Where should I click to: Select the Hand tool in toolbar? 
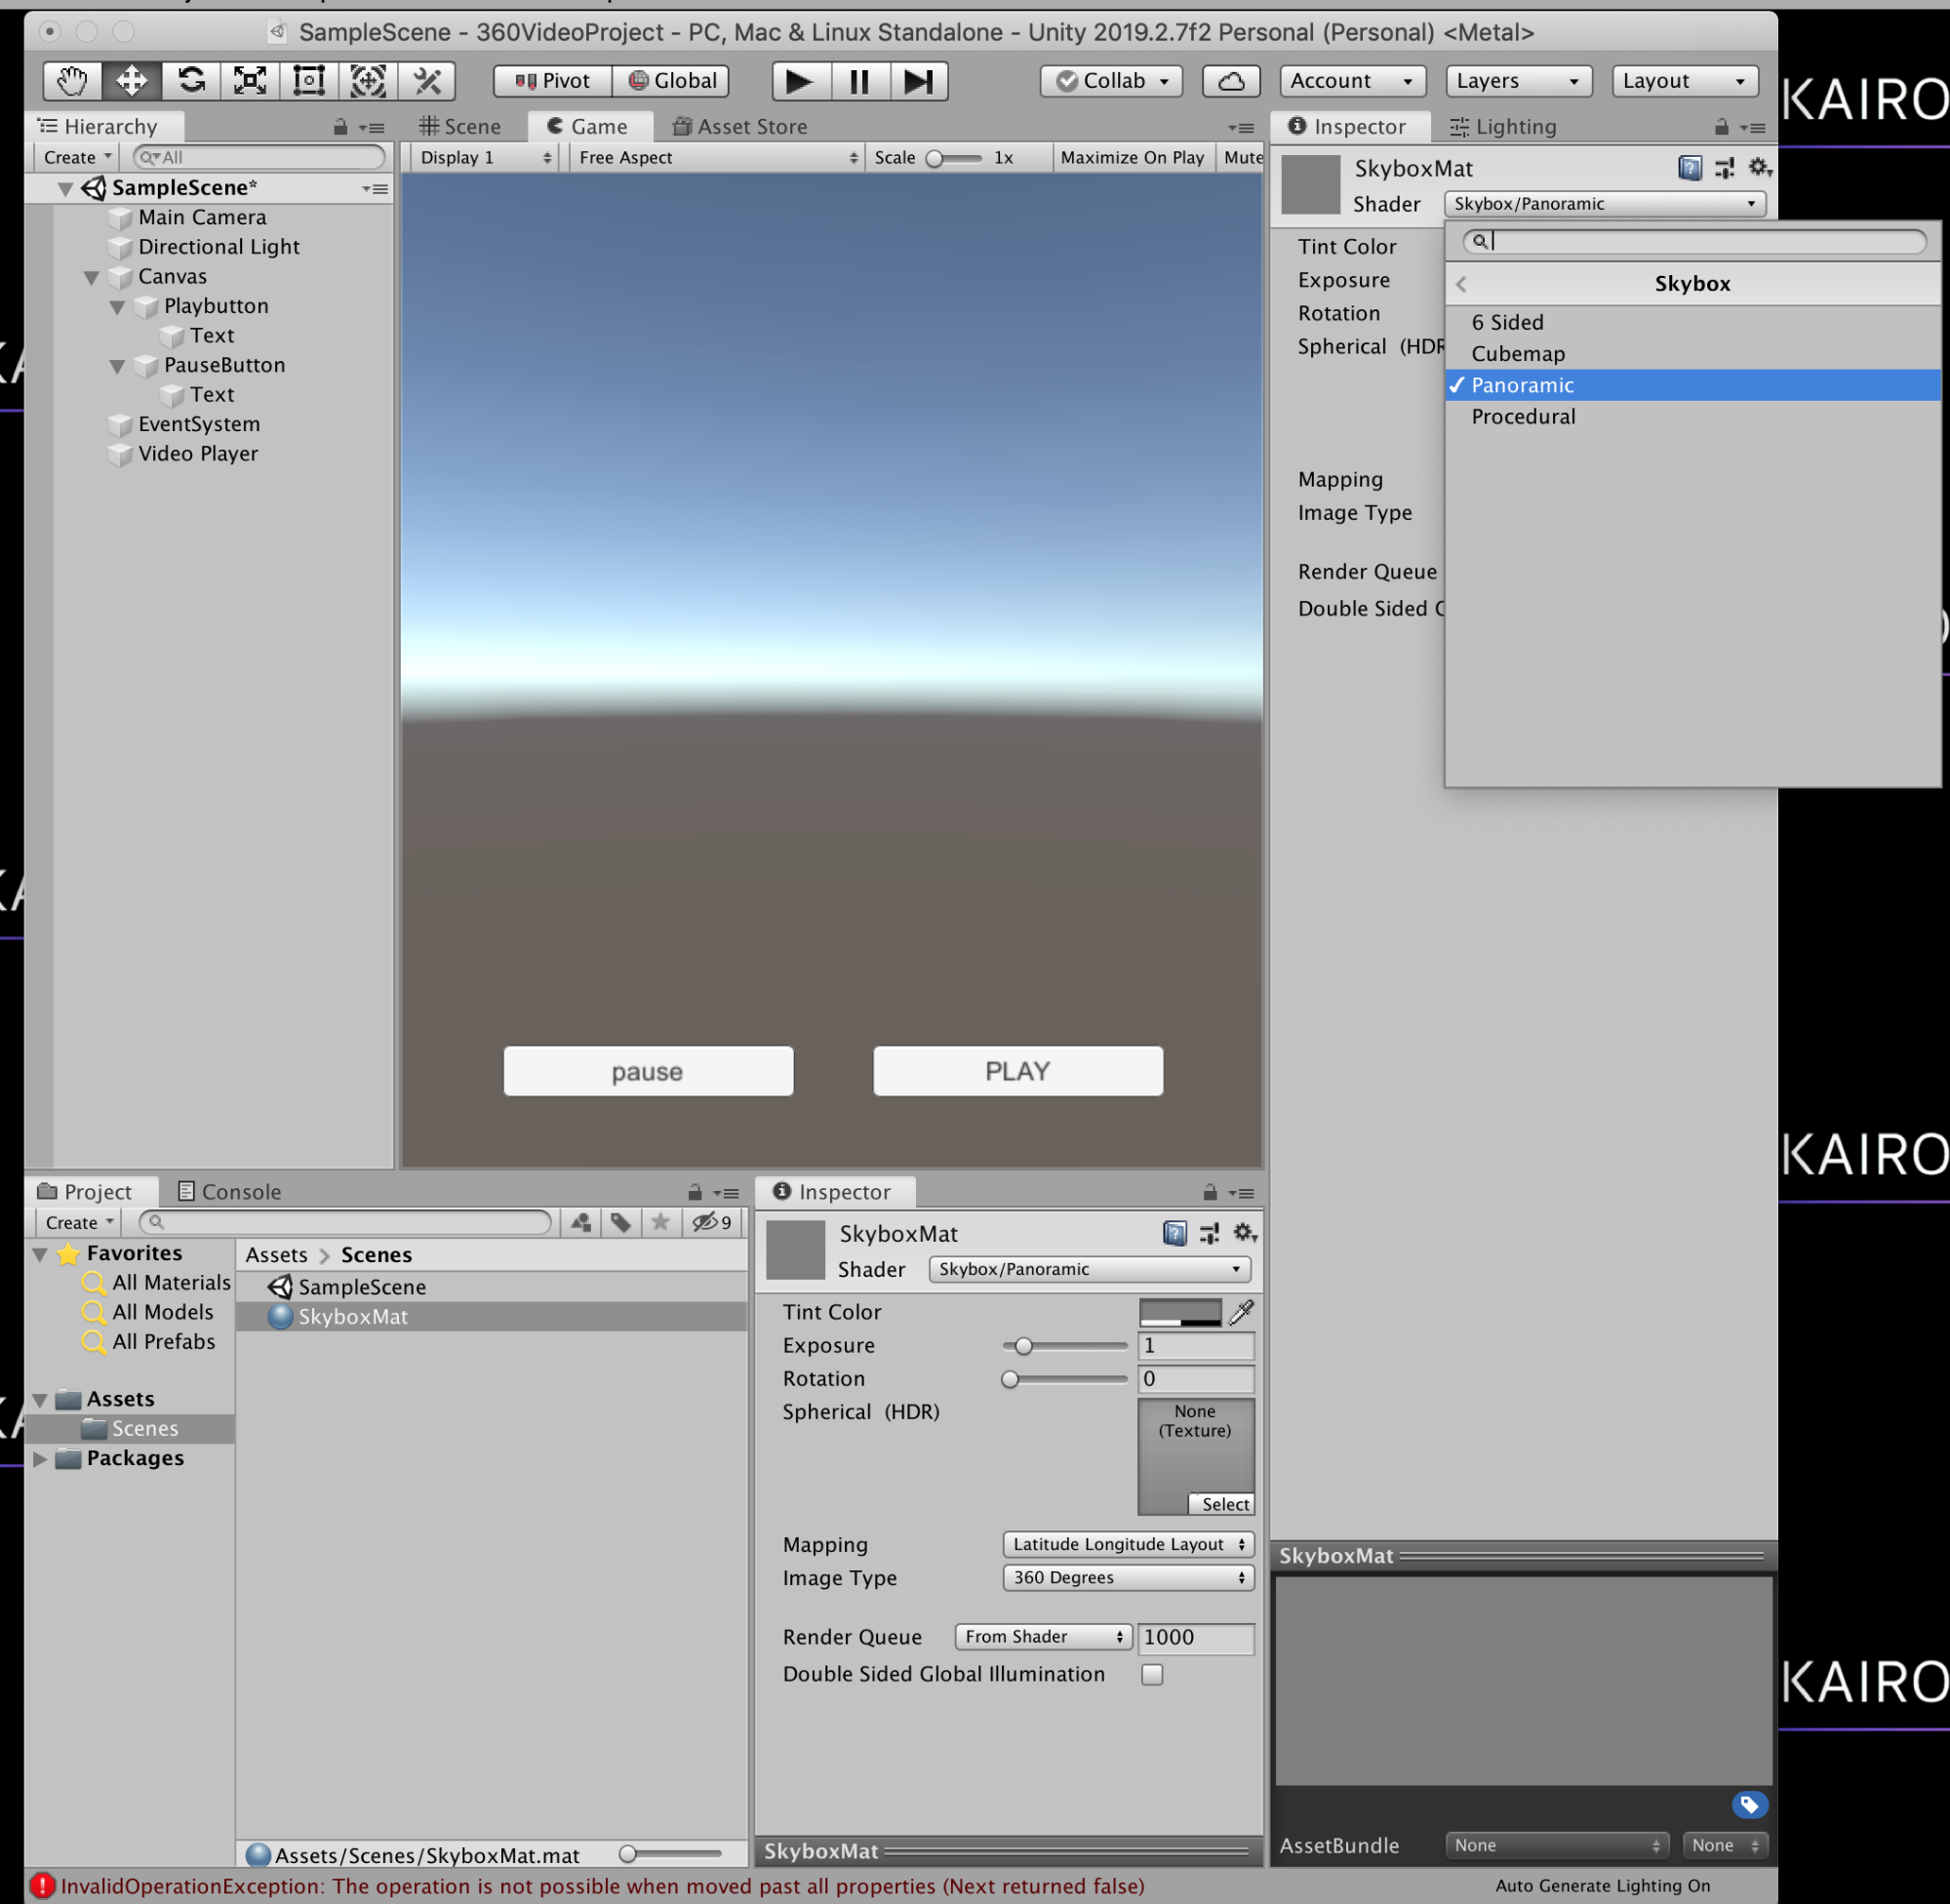(x=71, y=81)
